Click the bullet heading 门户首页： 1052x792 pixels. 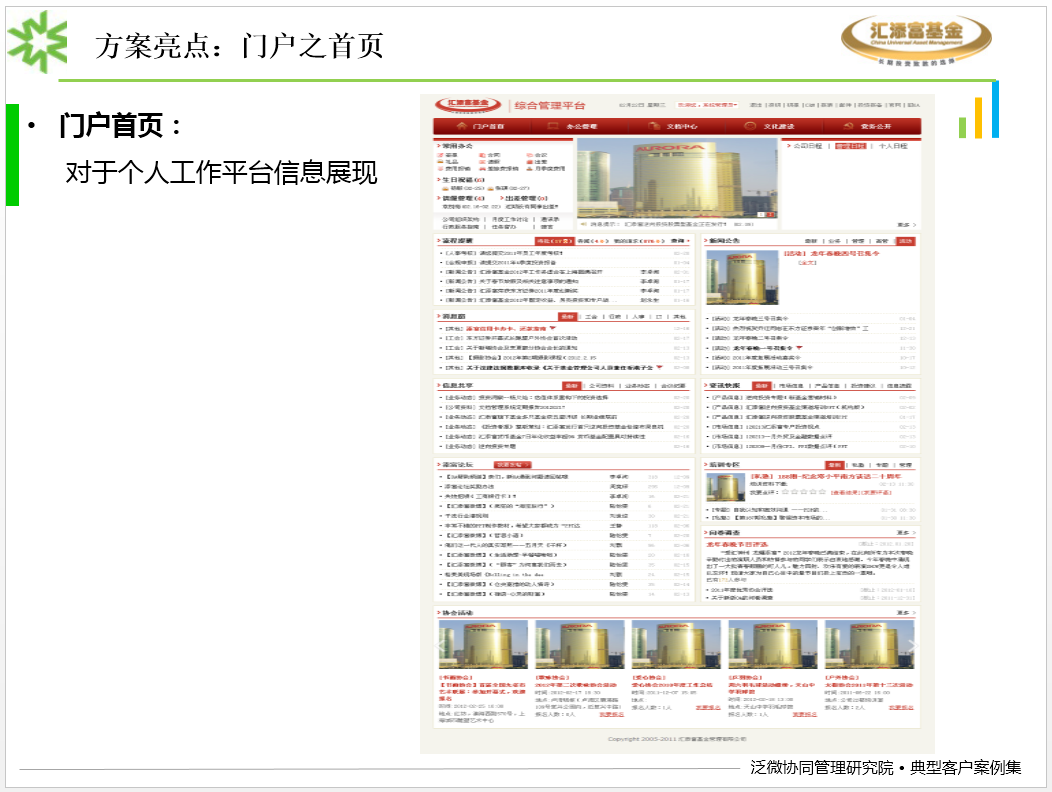pos(120,126)
